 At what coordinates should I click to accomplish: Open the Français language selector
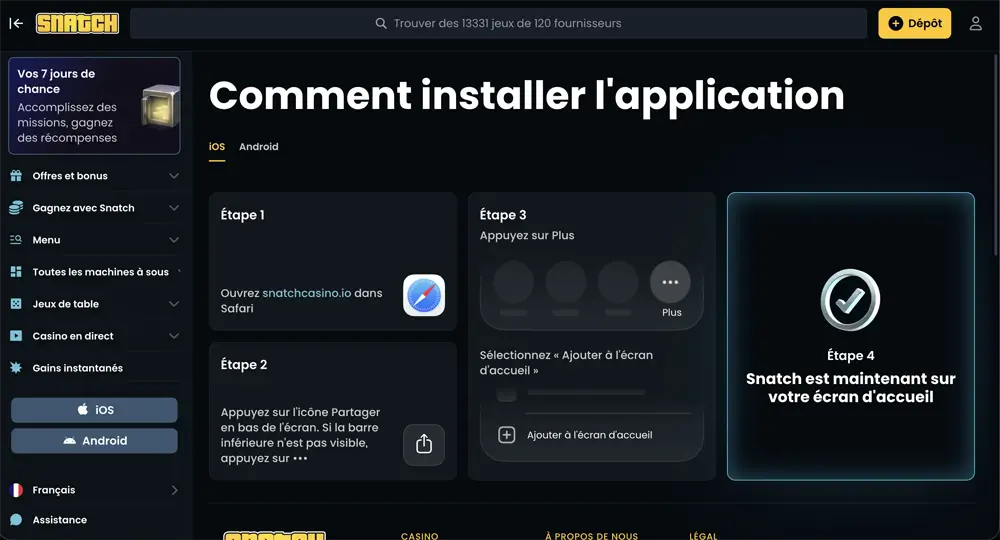point(94,490)
